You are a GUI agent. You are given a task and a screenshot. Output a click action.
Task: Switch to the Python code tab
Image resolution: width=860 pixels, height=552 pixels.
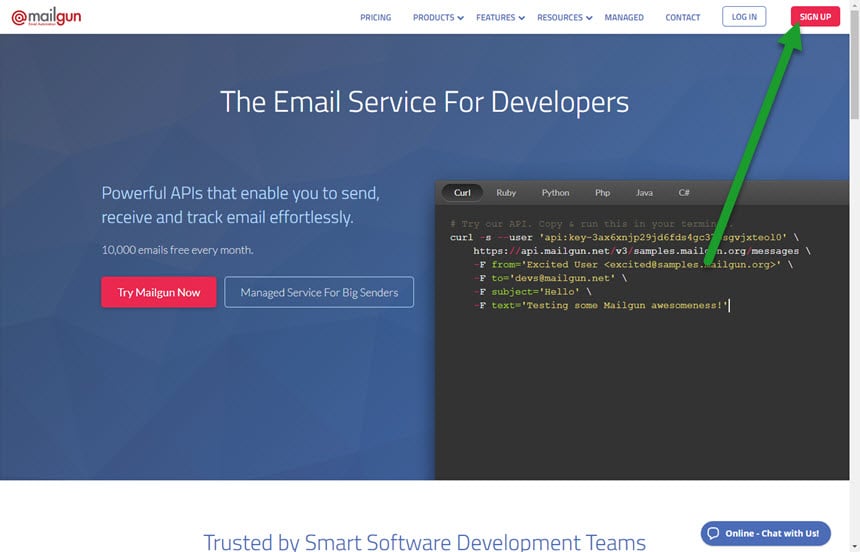pos(556,193)
